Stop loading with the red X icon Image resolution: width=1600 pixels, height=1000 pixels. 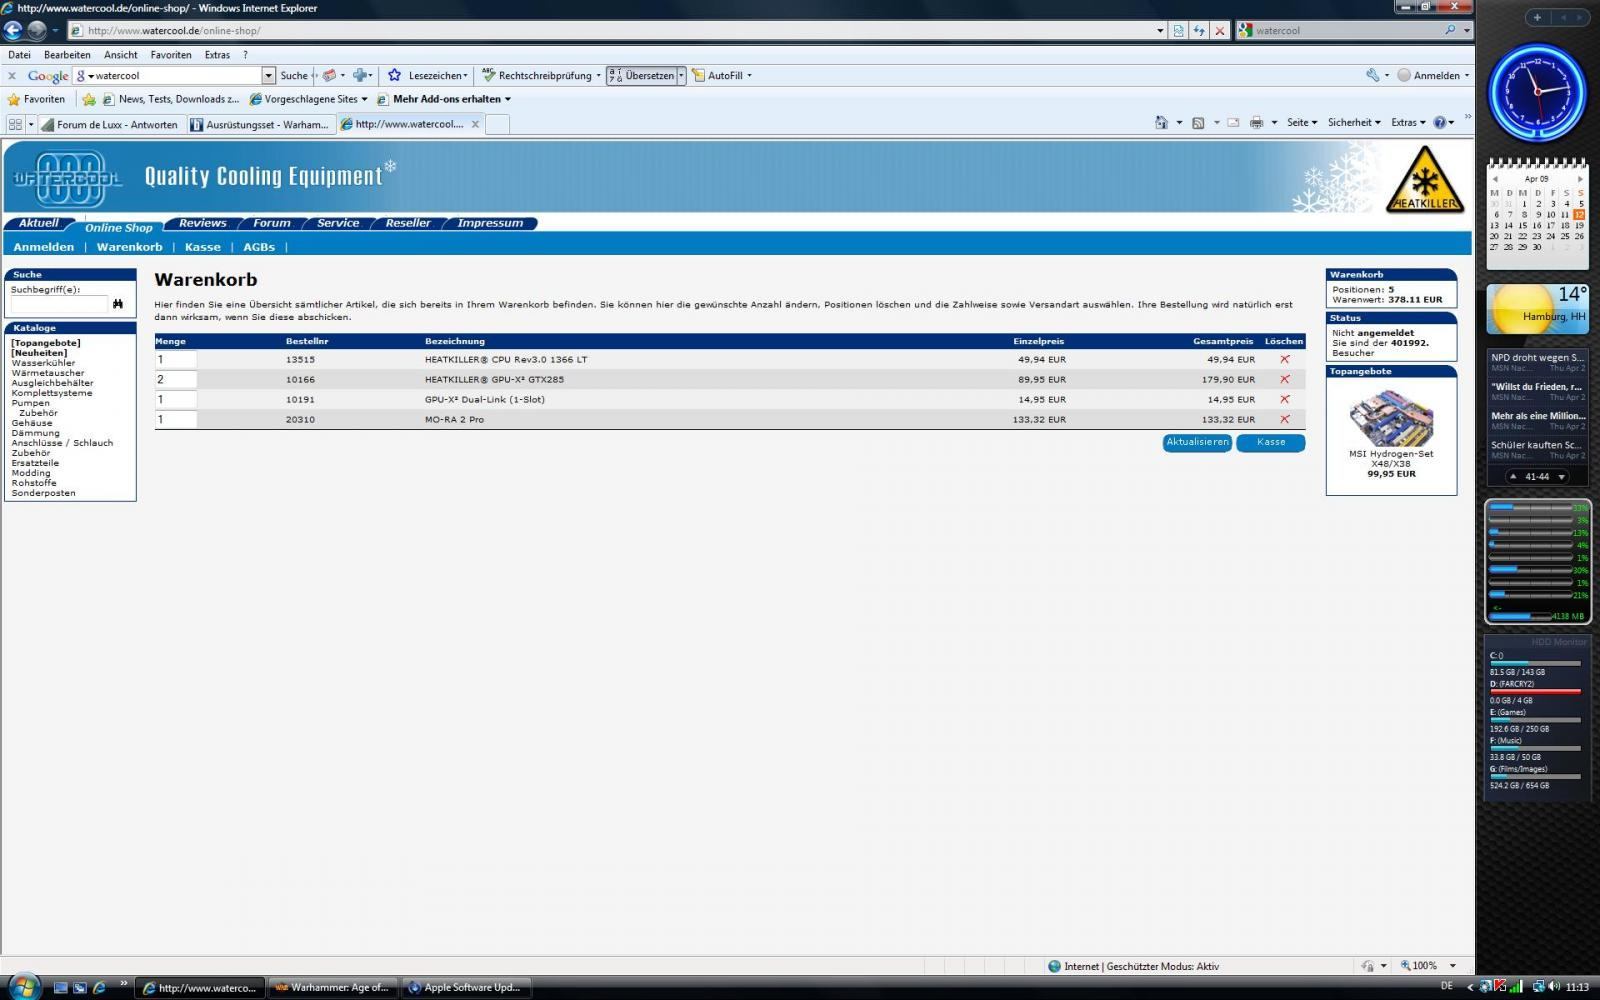1219,30
